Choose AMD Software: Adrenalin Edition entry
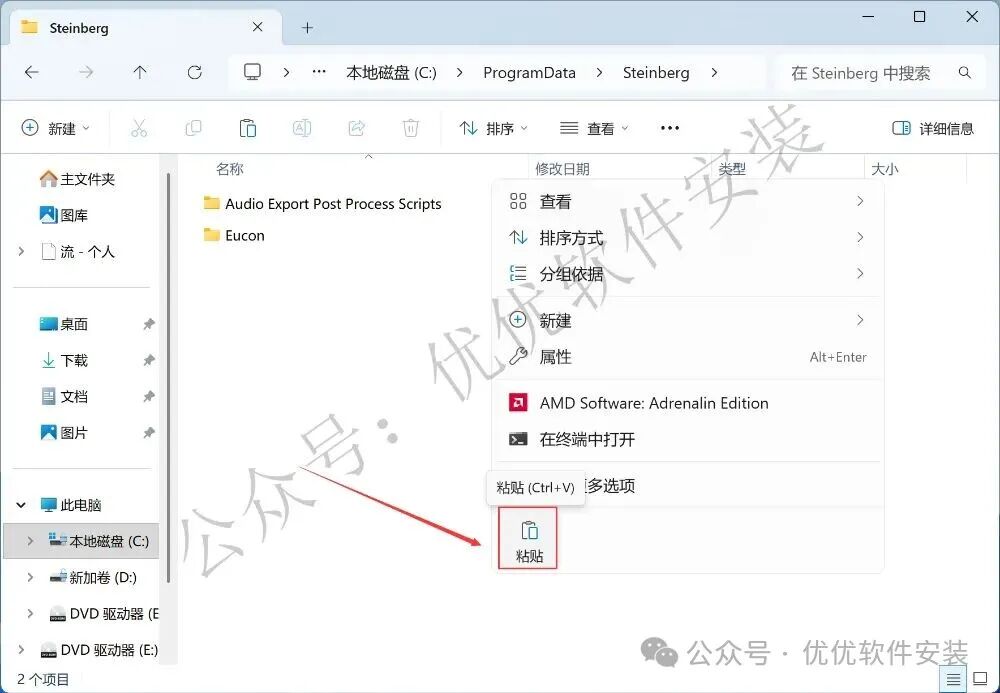Viewport: 1000px width, 693px height. [x=687, y=403]
